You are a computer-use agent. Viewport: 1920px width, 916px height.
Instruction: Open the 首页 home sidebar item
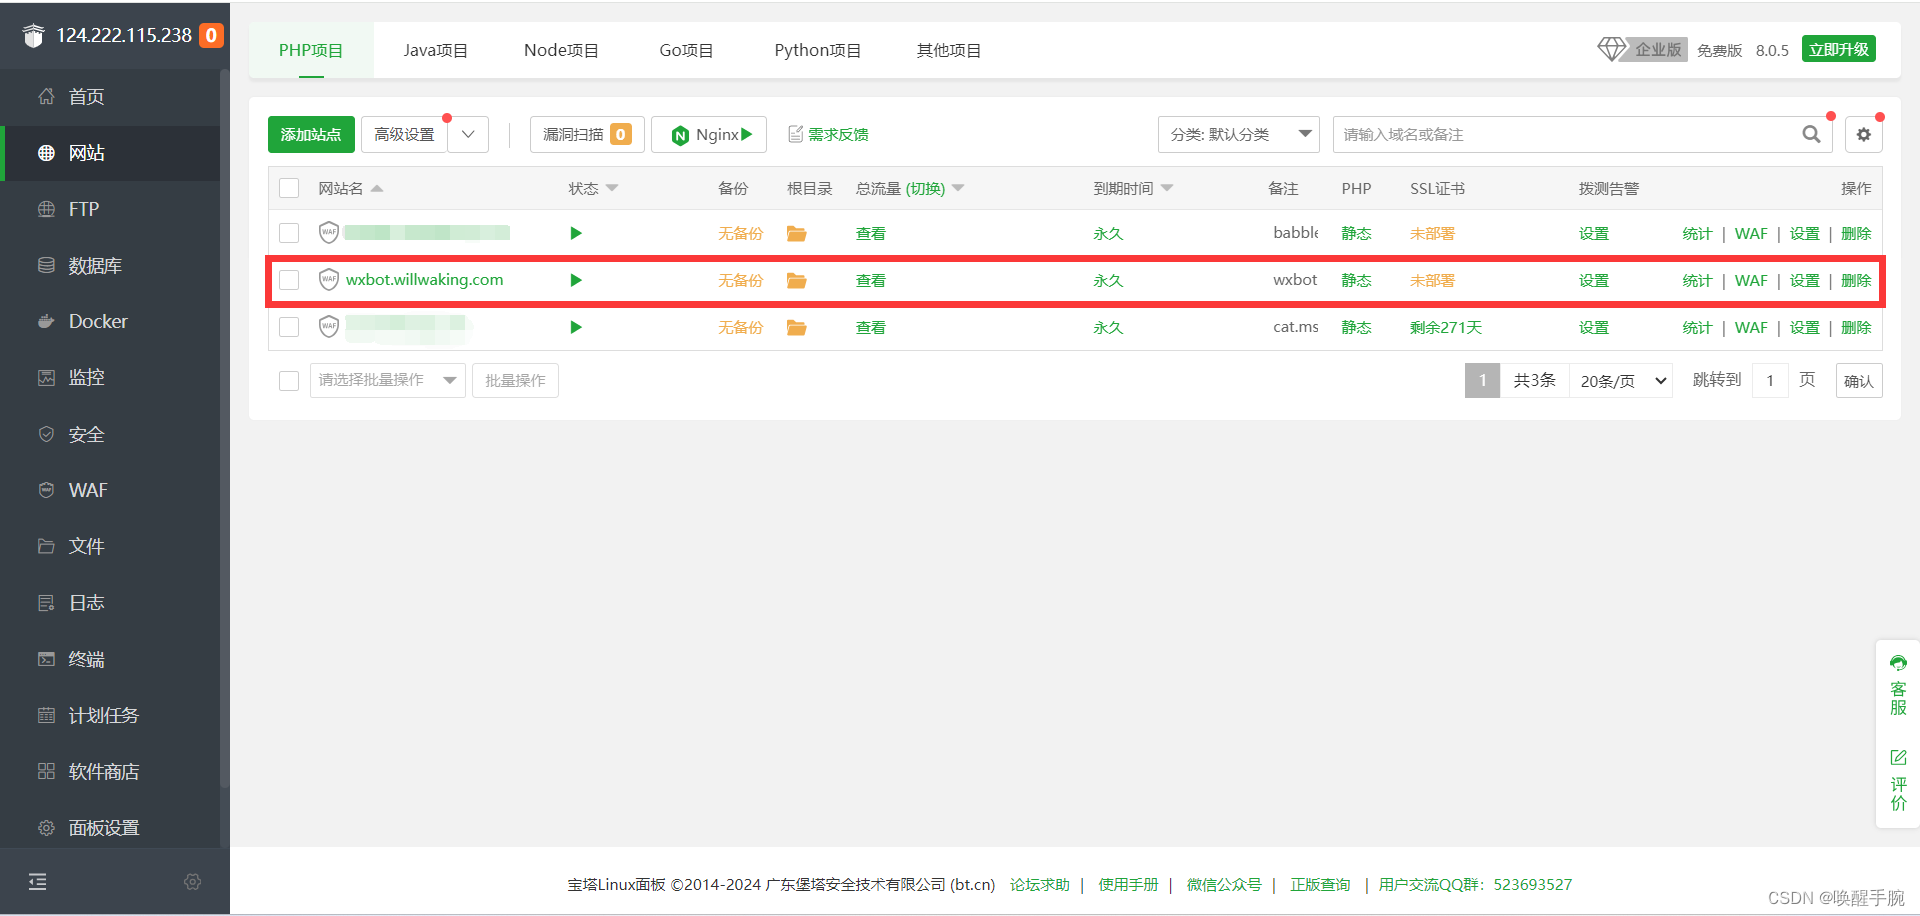click(110, 97)
